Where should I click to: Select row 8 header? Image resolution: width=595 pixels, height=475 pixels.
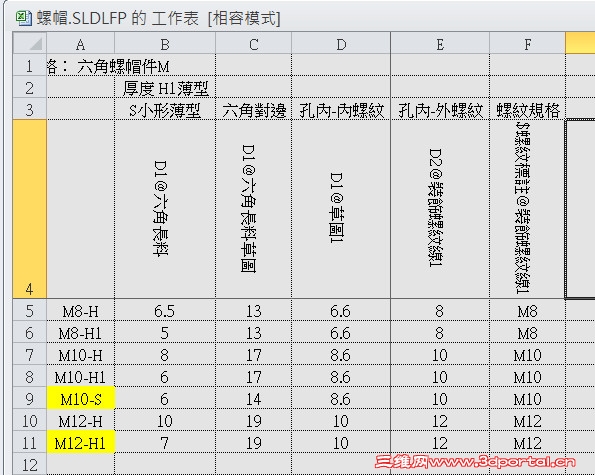(30, 376)
